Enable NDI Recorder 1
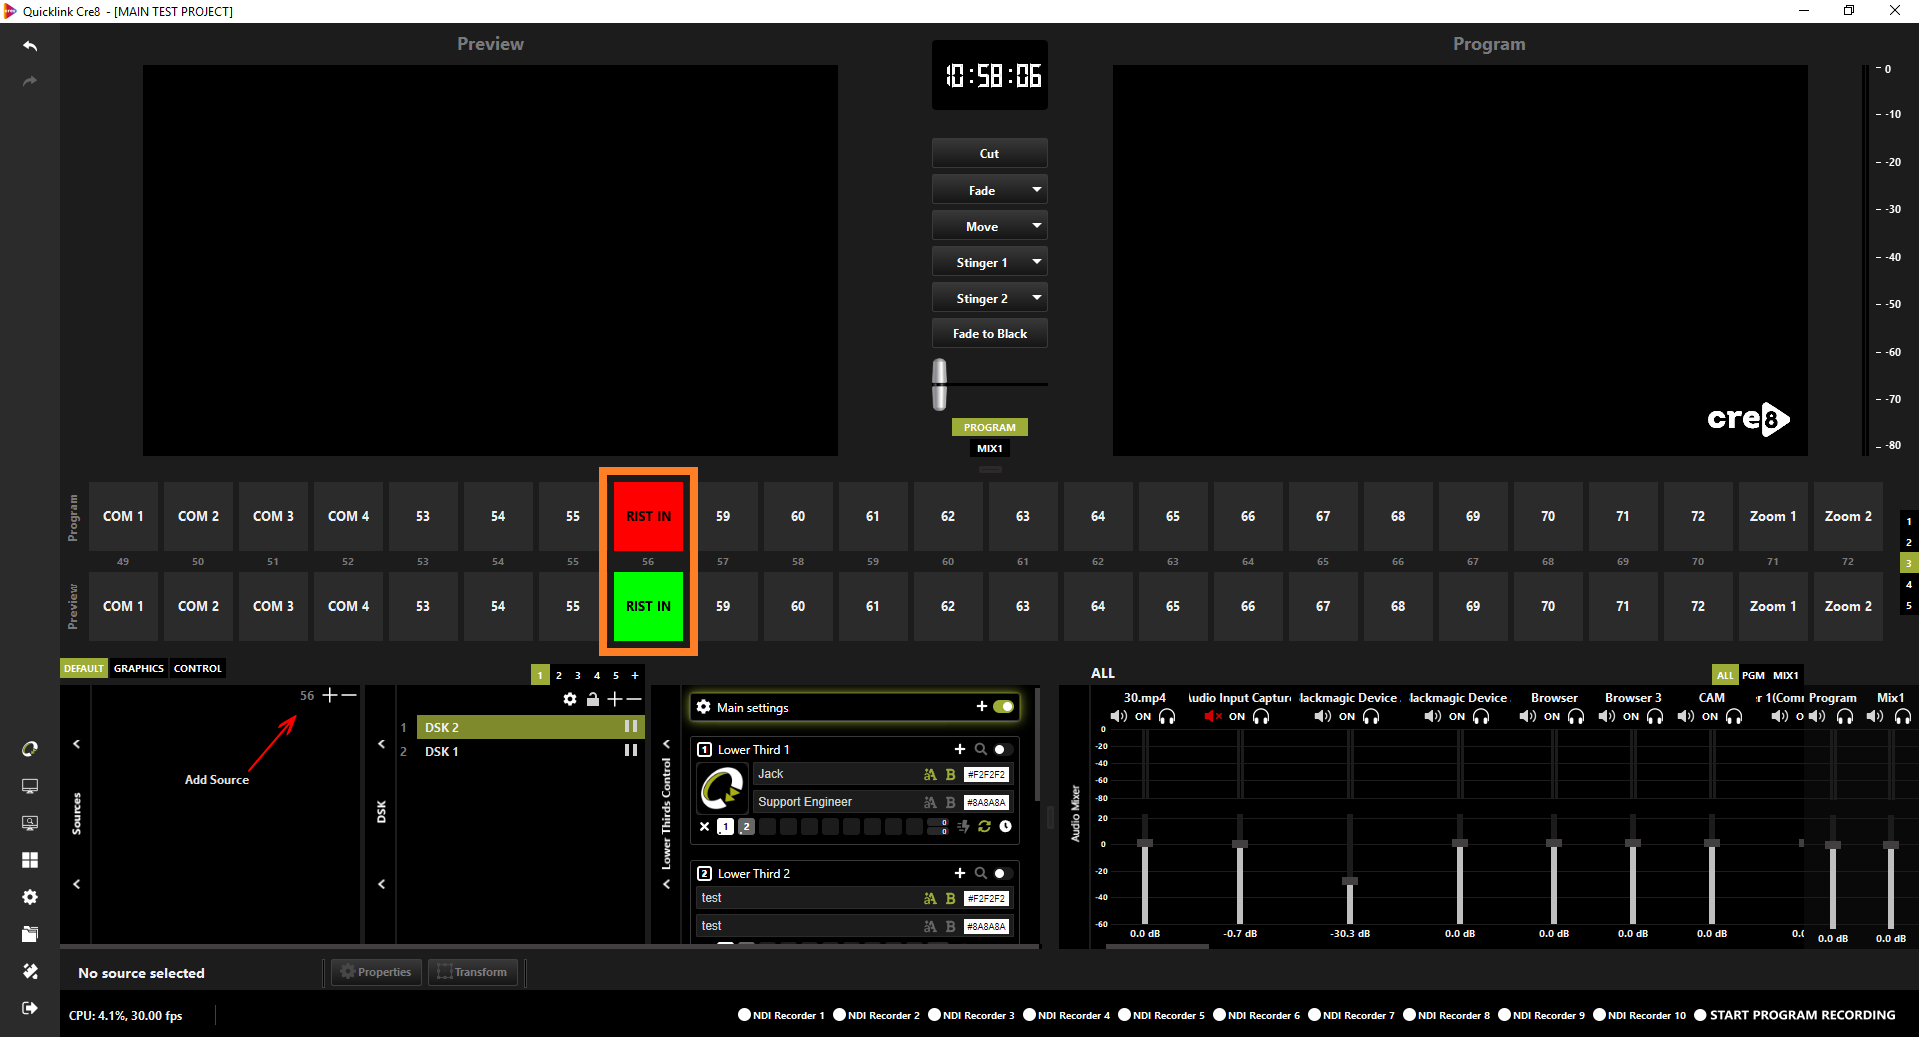Image resolution: width=1919 pixels, height=1037 pixels. pyautogui.click(x=744, y=1015)
